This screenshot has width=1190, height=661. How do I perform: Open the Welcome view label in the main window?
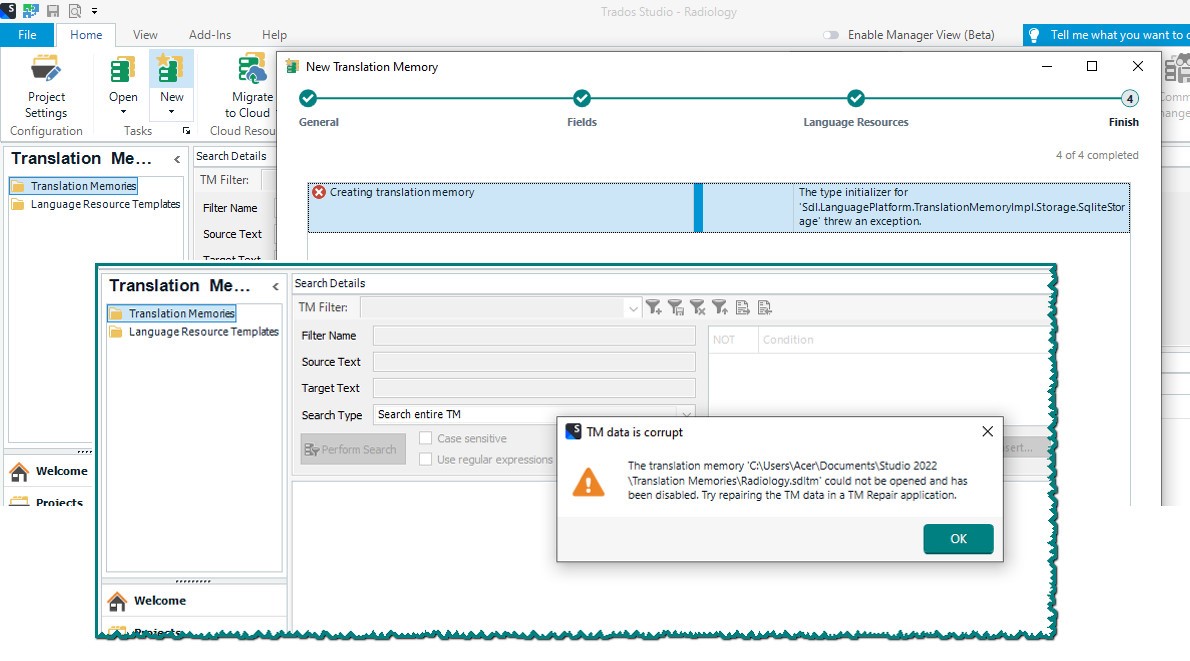pyautogui.click(x=61, y=471)
